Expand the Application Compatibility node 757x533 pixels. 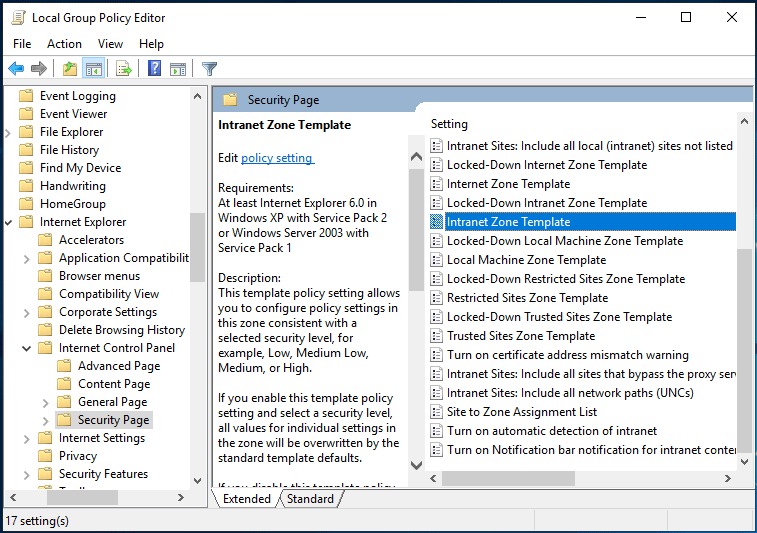(x=27, y=258)
